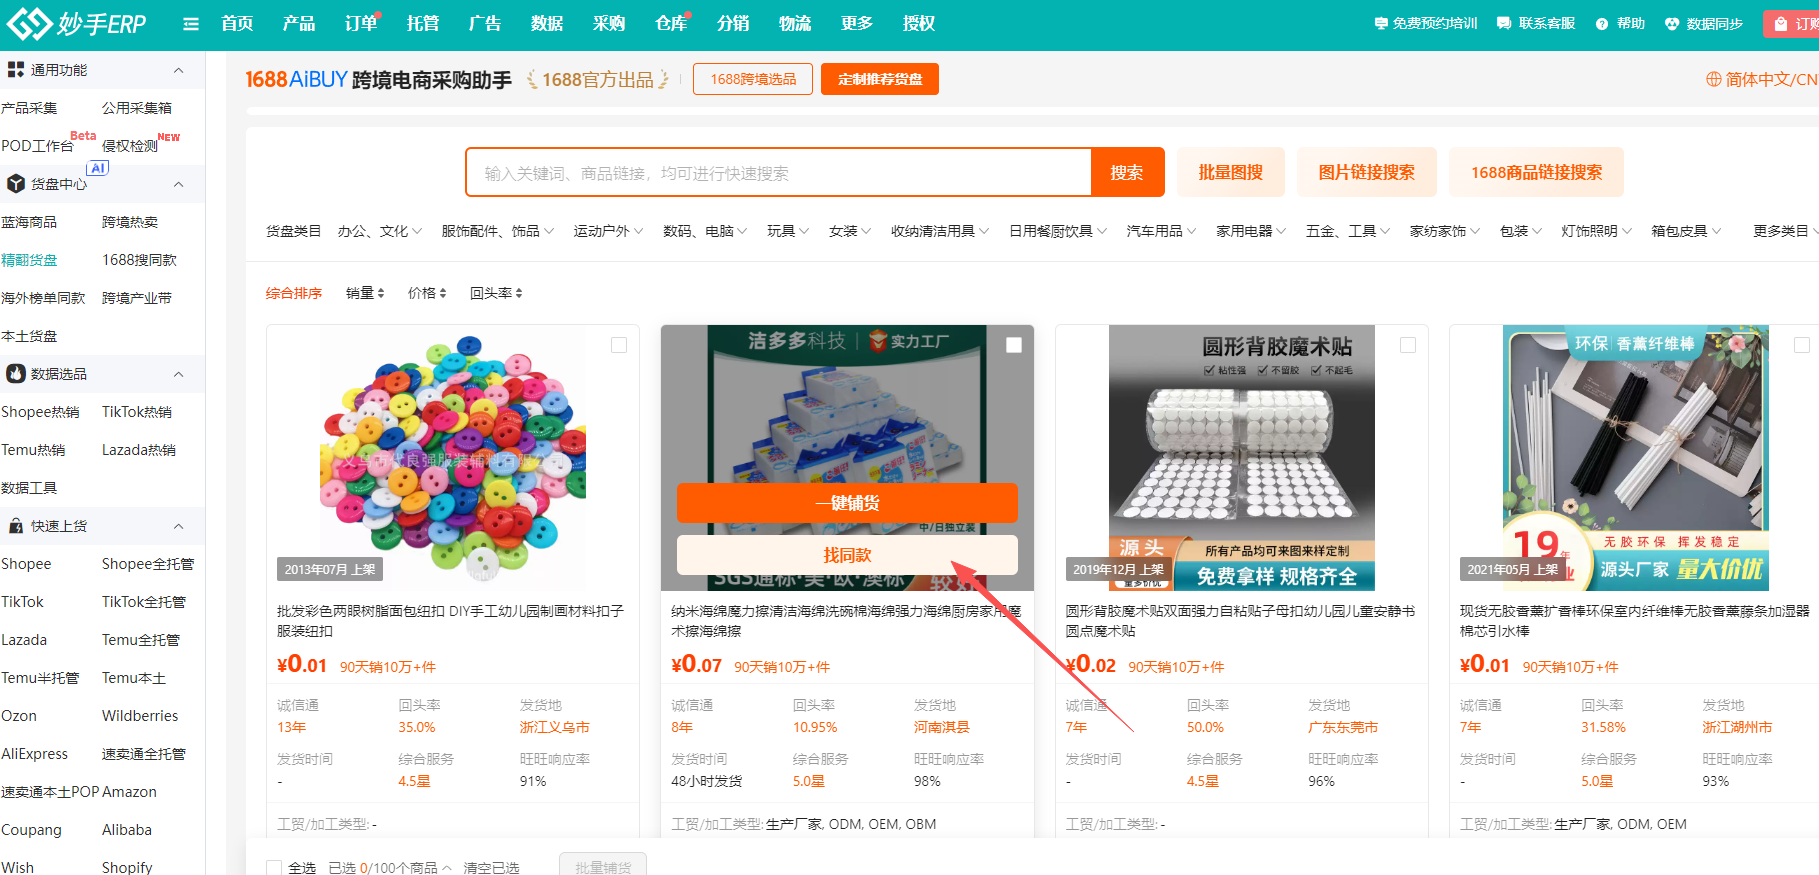The image size is (1819, 875).
Task: Open Wildberries in sidebar
Action: coord(140,716)
